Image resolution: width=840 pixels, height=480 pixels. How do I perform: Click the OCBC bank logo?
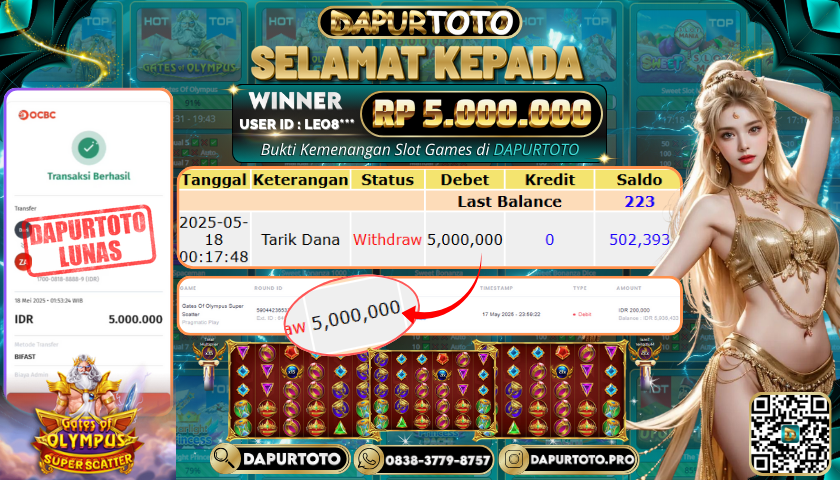(x=37, y=115)
